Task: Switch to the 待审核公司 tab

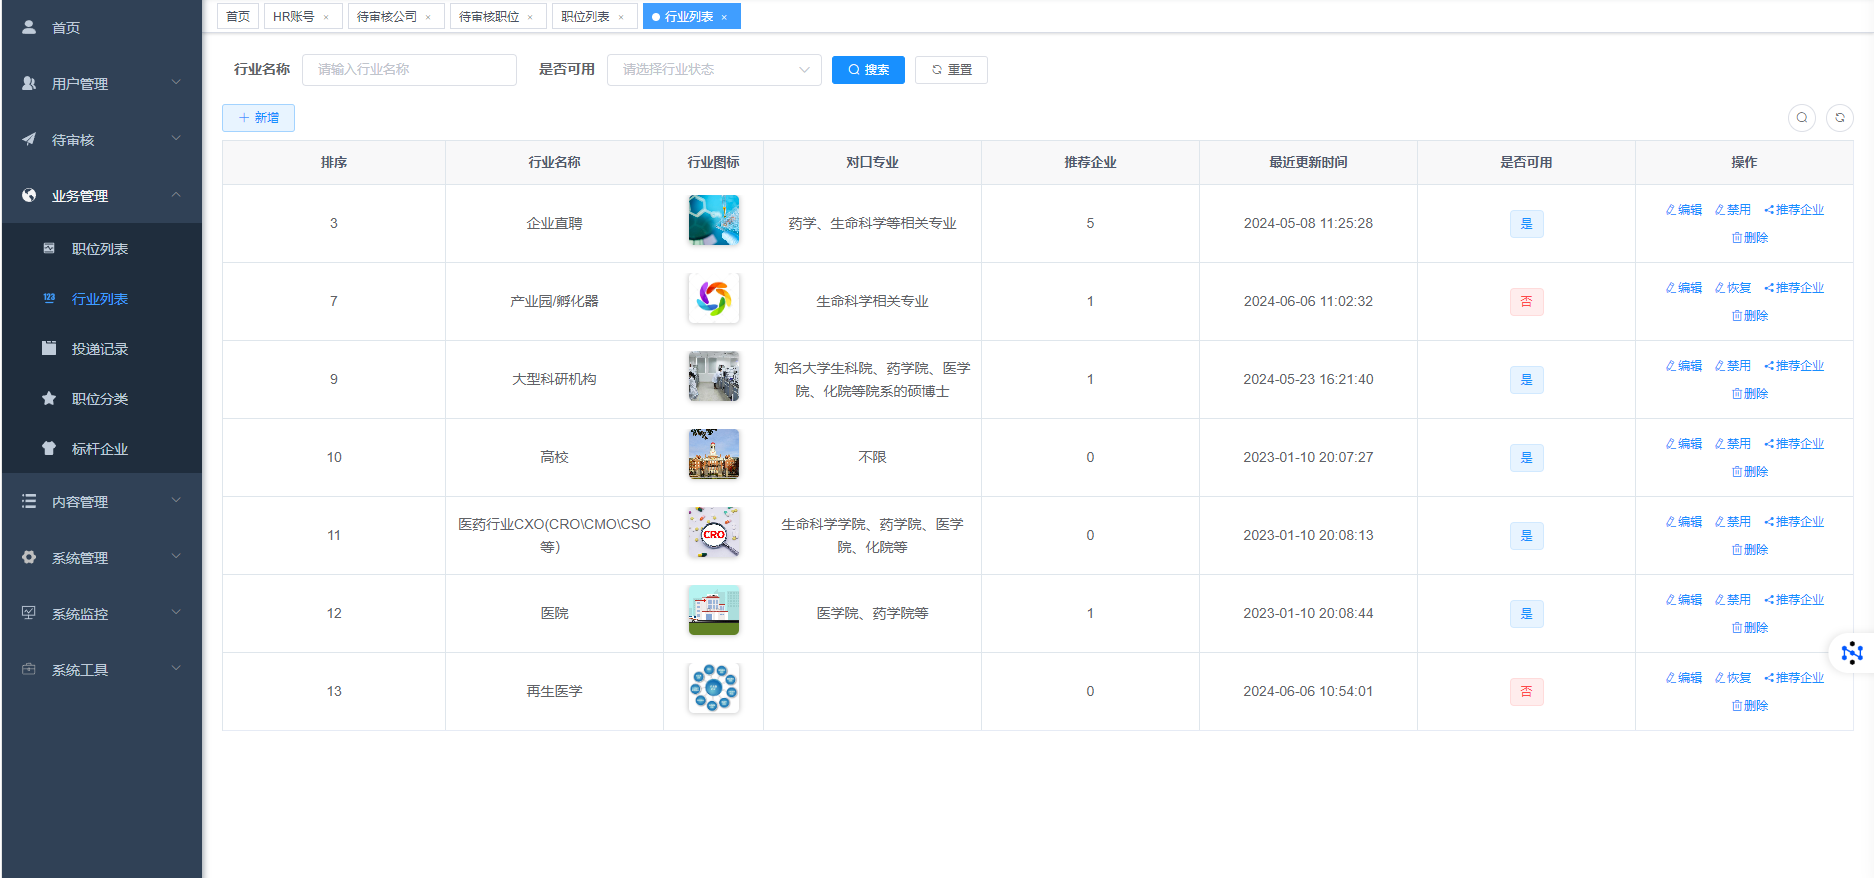Action: (387, 17)
